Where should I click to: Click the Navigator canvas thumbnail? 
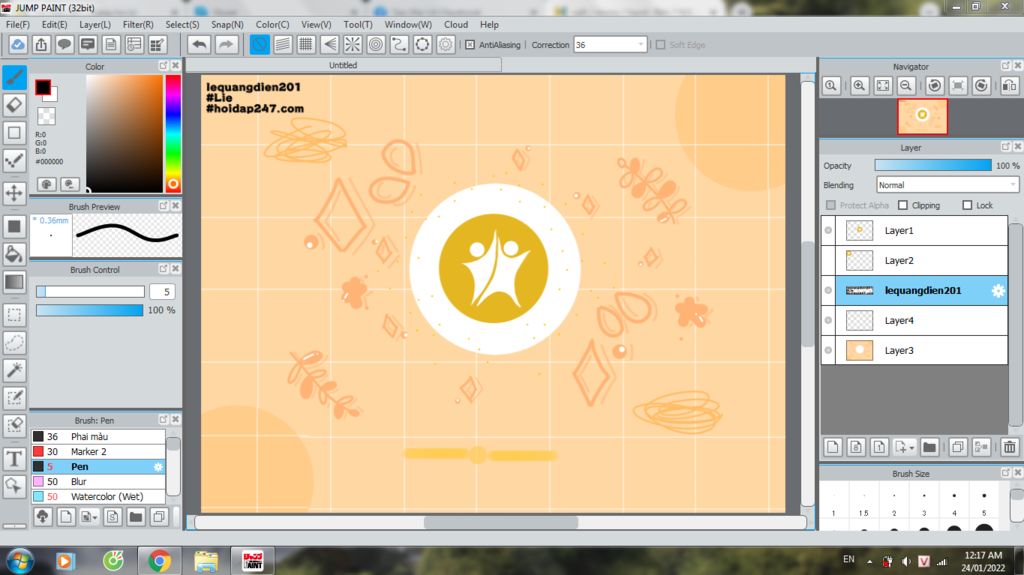coord(922,116)
